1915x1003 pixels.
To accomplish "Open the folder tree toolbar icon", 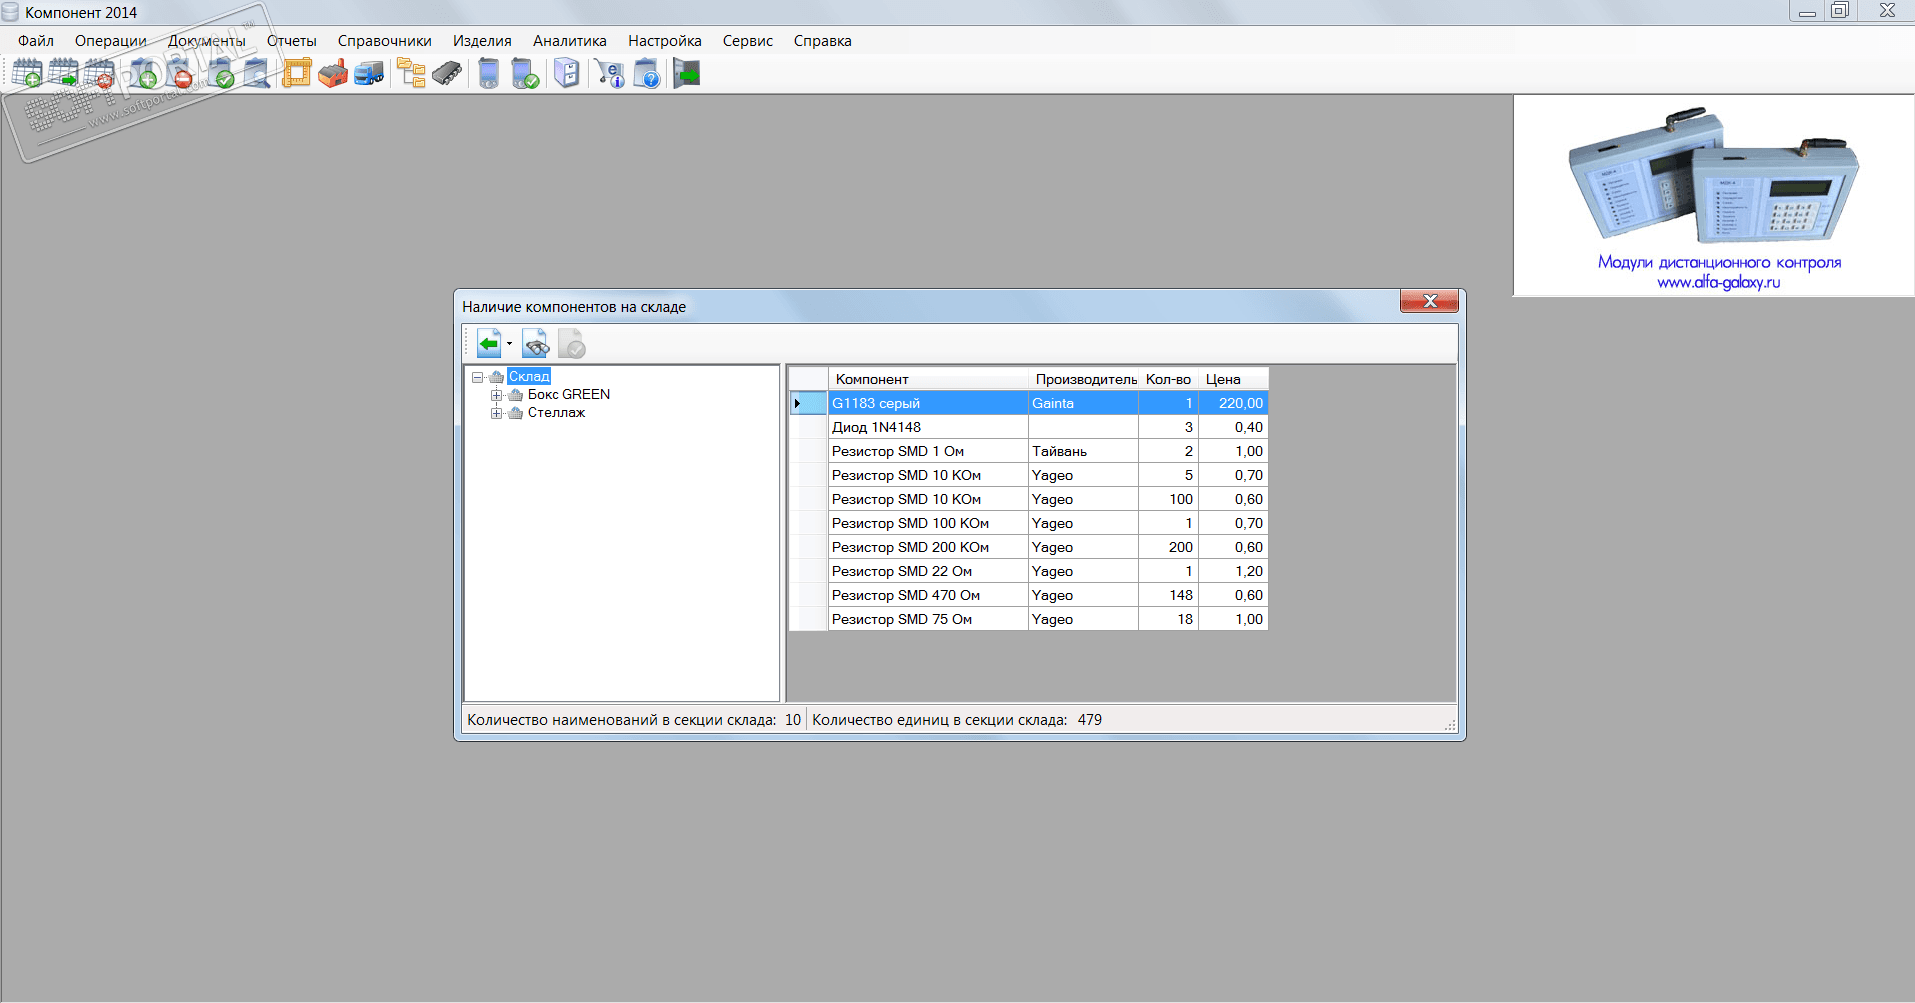I will pos(411,74).
